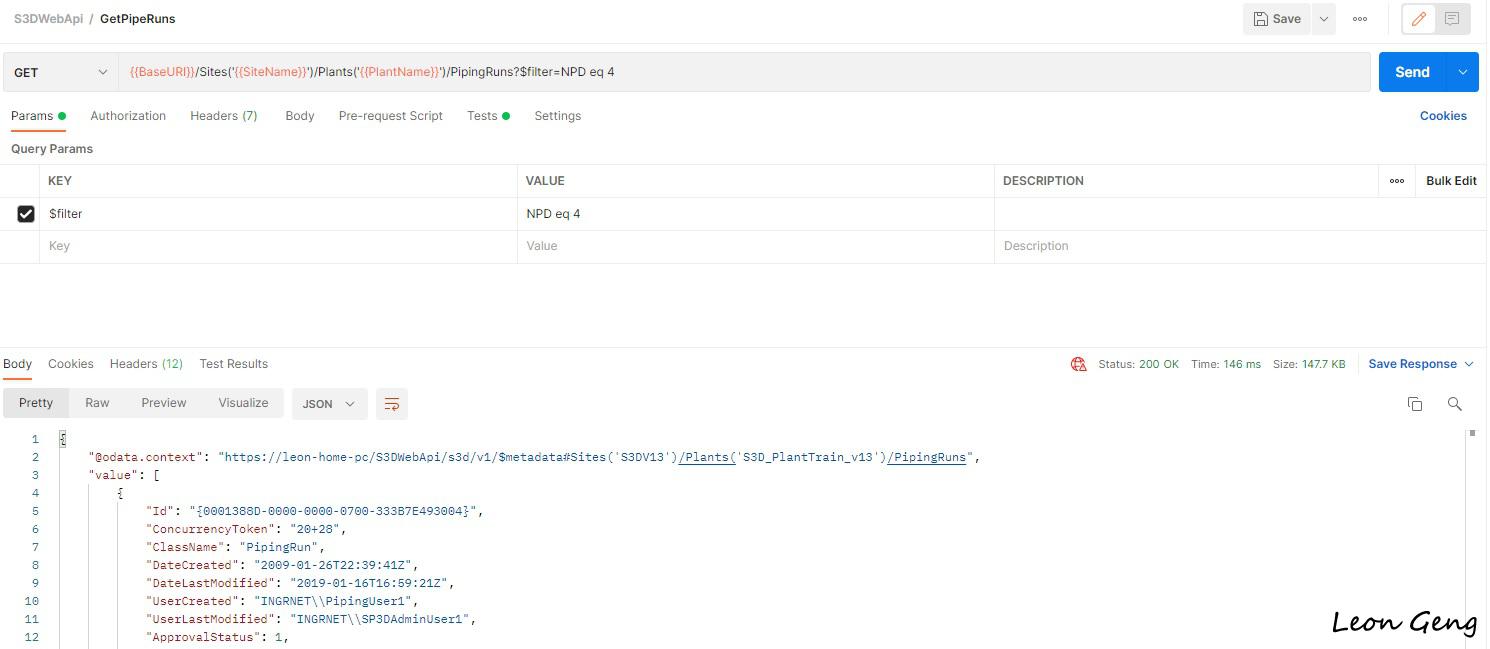1490x649 pixels.
Task: Select the Params tab
Action: (x=38, y=116)
